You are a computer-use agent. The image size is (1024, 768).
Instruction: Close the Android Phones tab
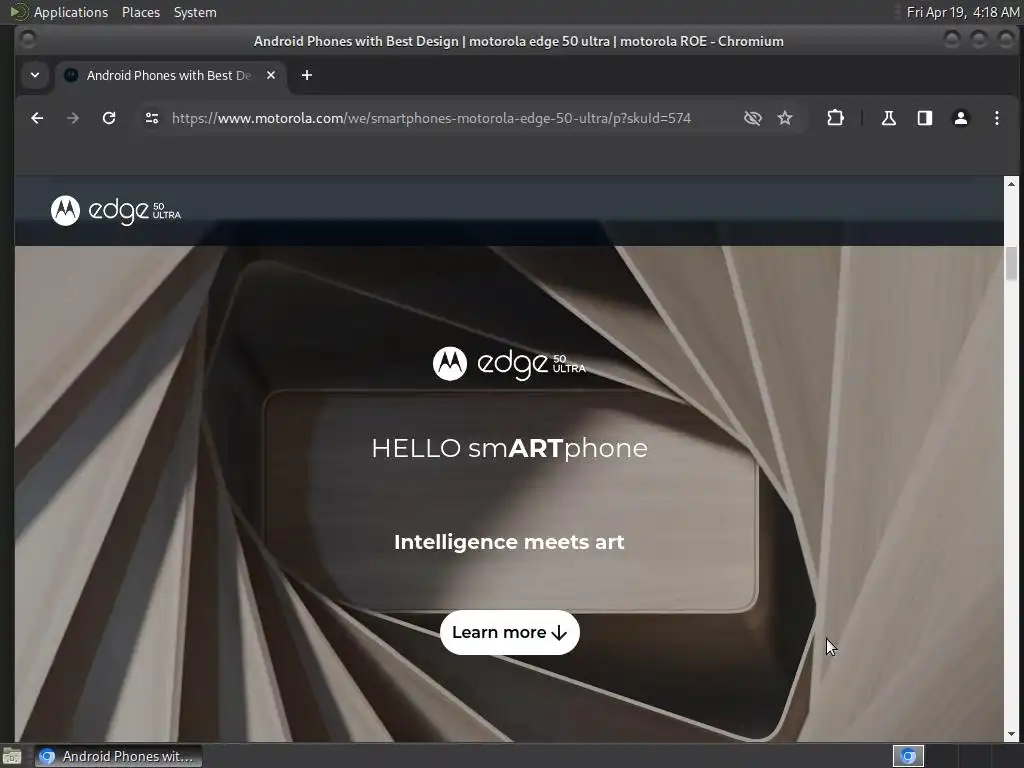271,75
